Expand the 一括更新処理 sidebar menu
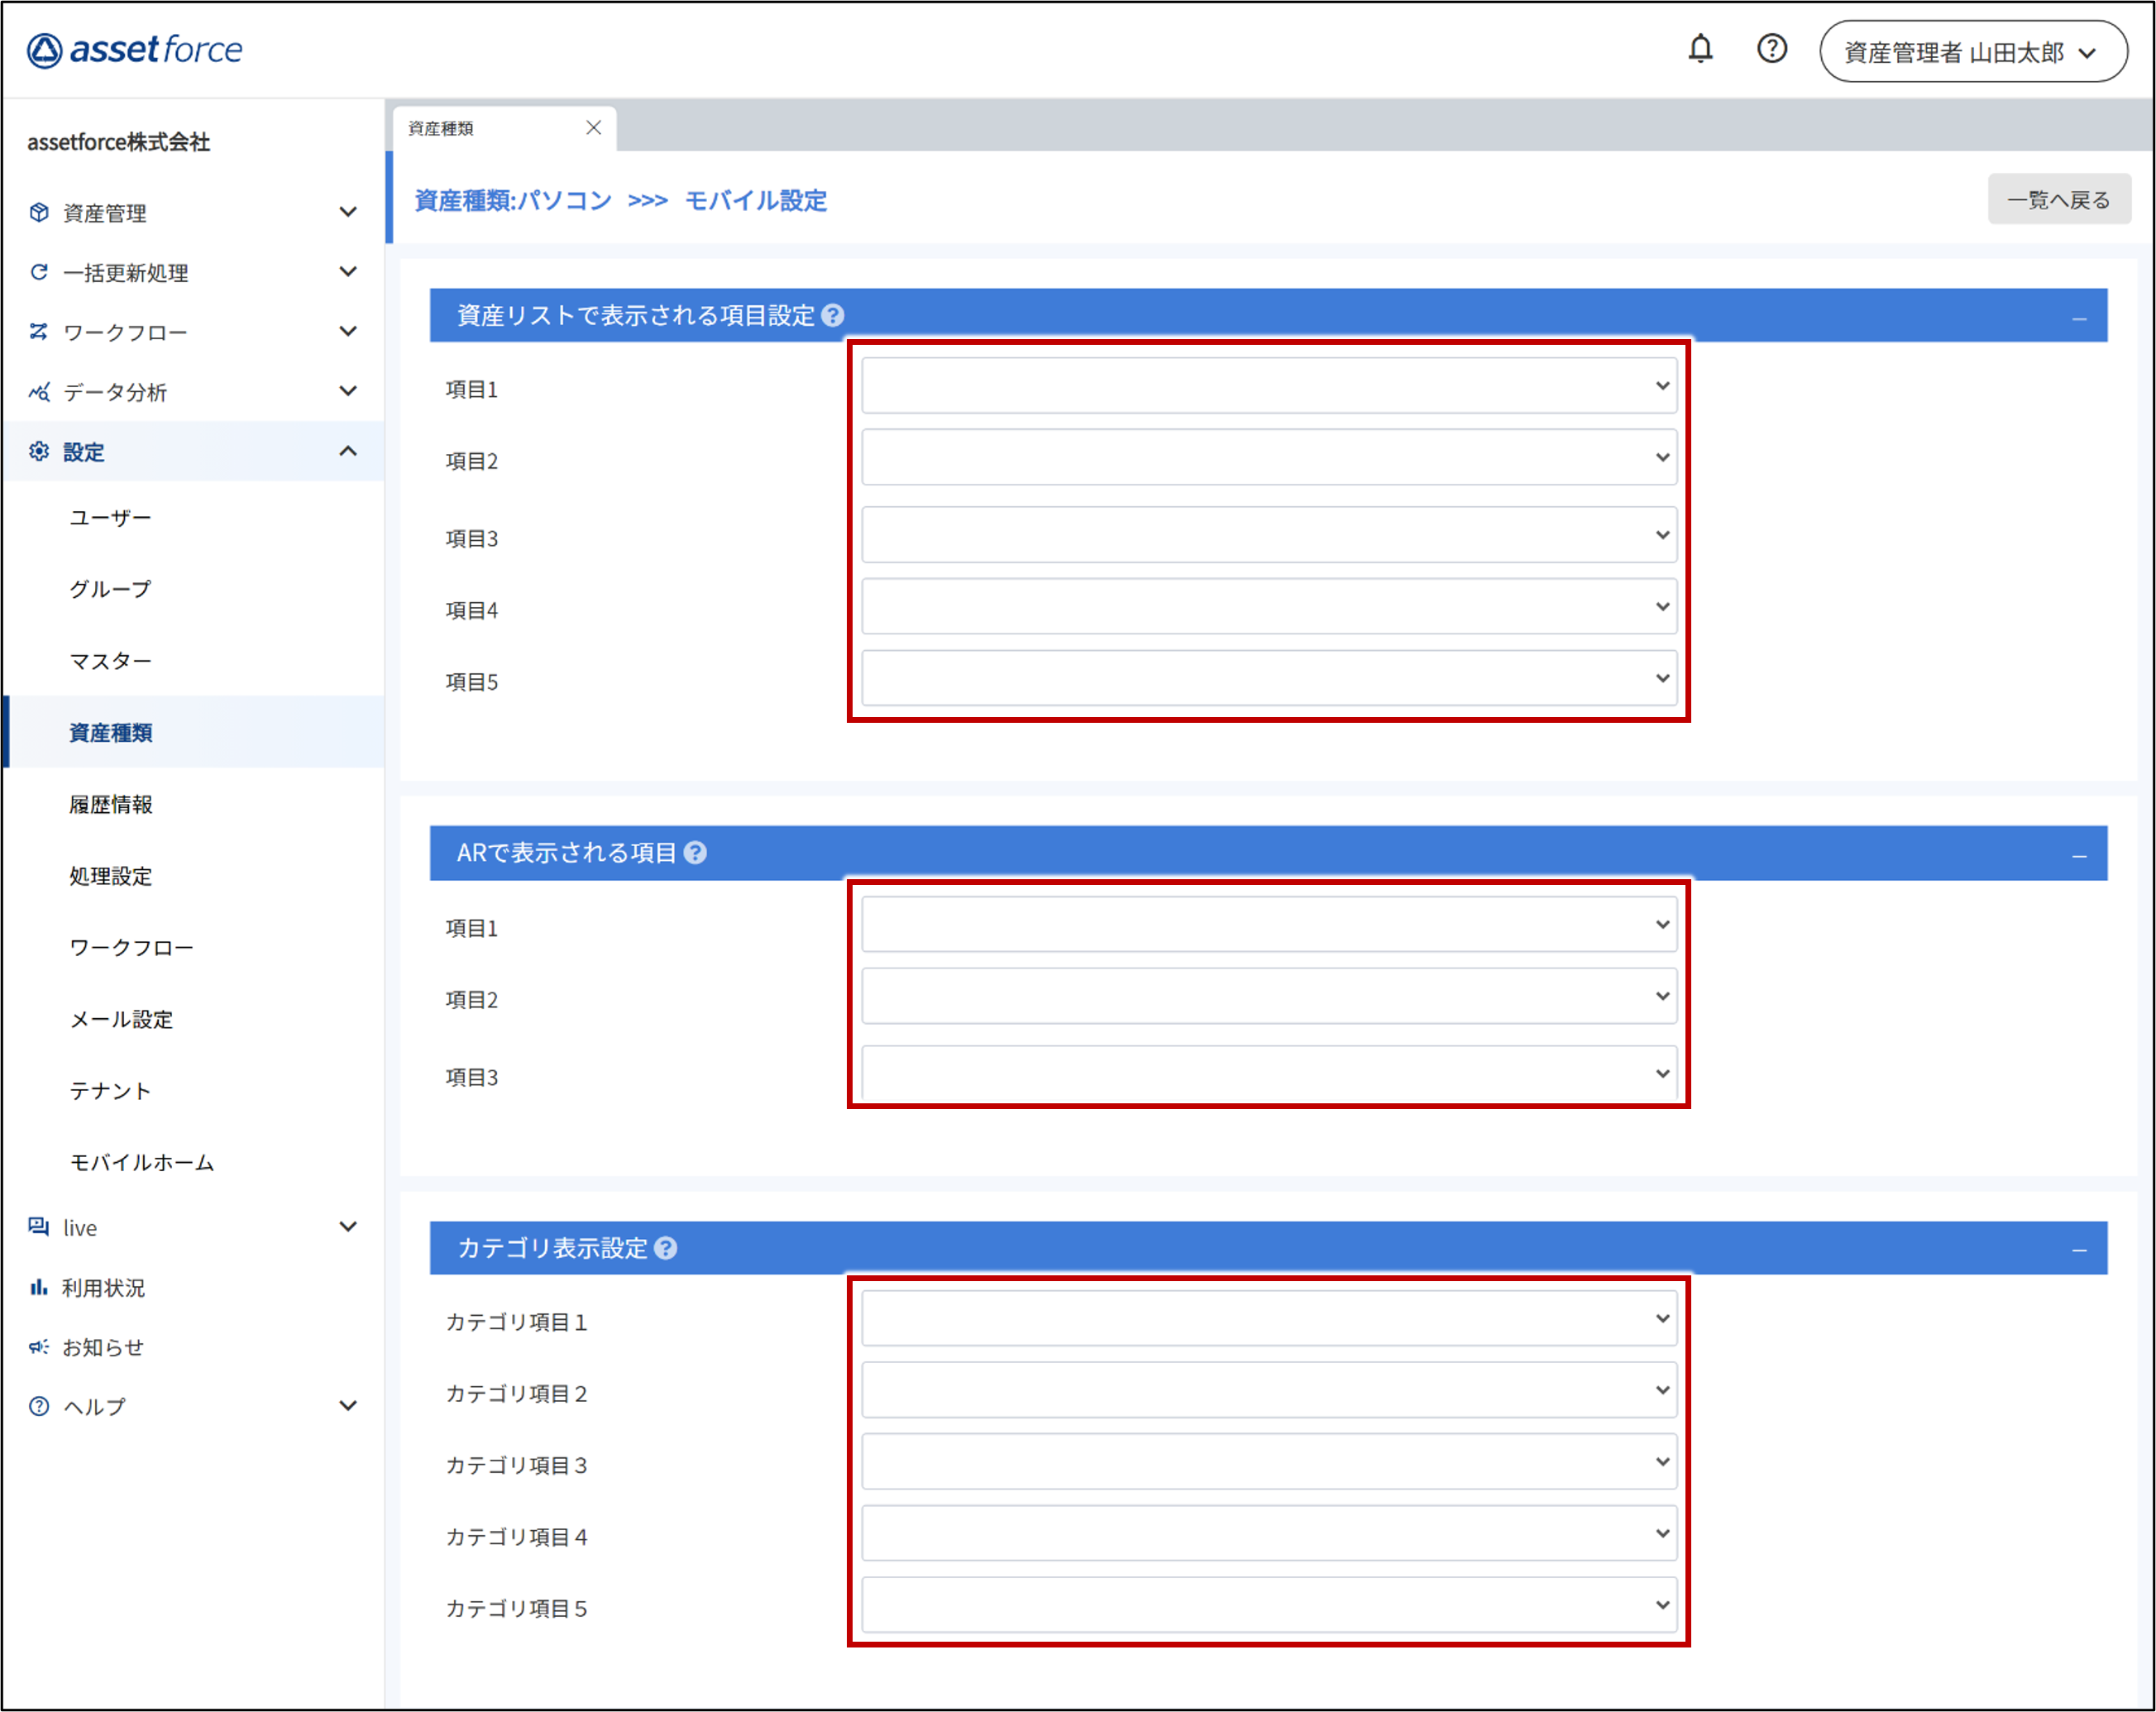Image resolution: width=2156 pixels, height=1712 pixels. click(348, 272)
